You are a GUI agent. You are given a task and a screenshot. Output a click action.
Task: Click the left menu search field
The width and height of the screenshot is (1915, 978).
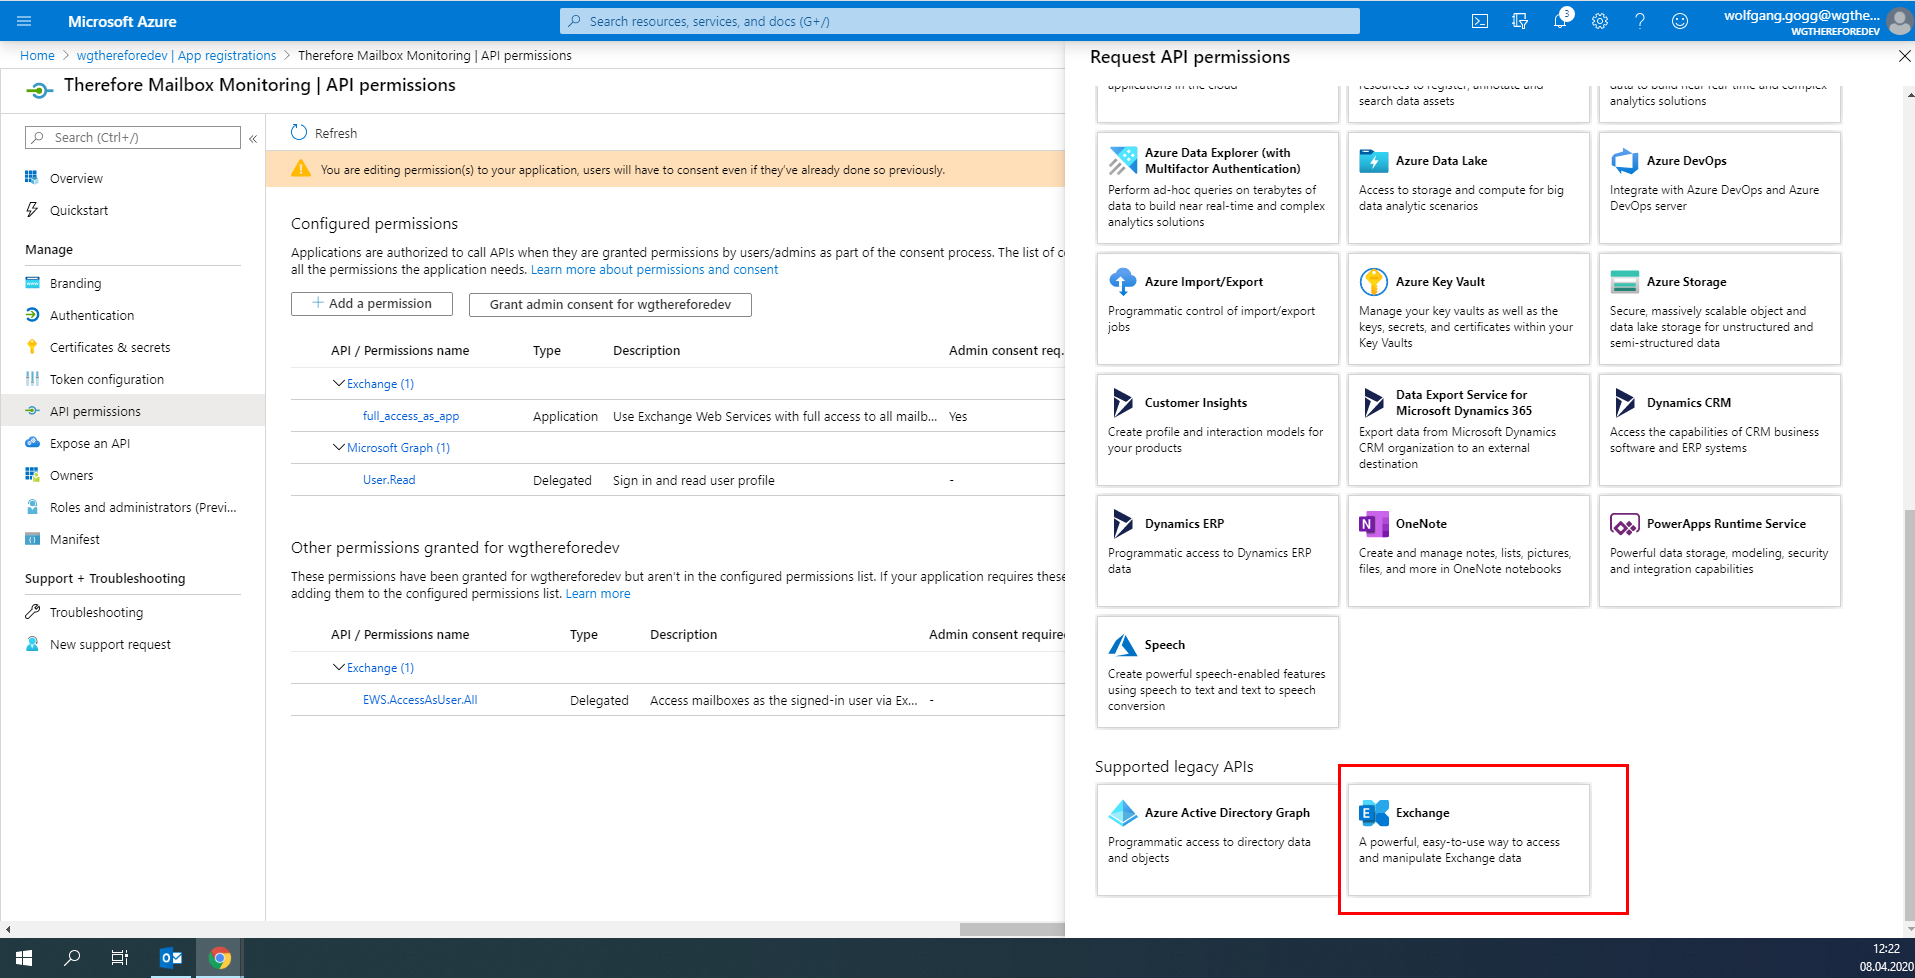(x=133, y=137)
